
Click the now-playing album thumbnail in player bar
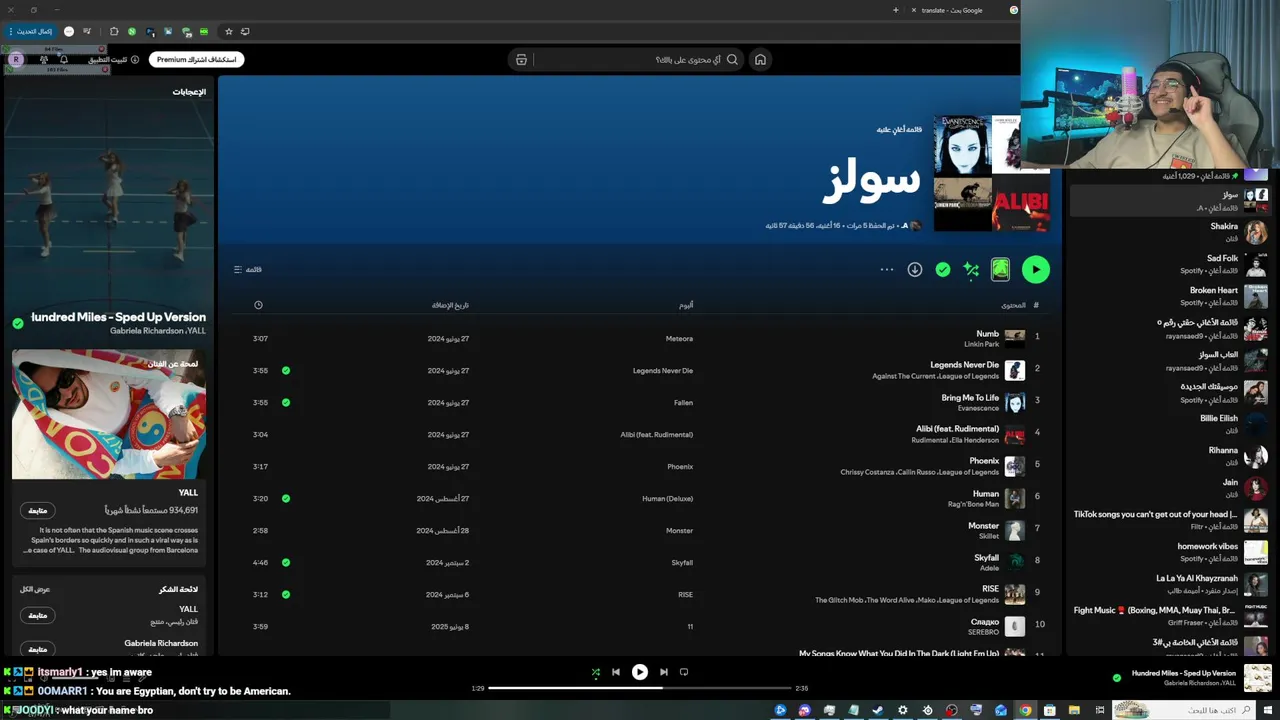coord(1257,678)
